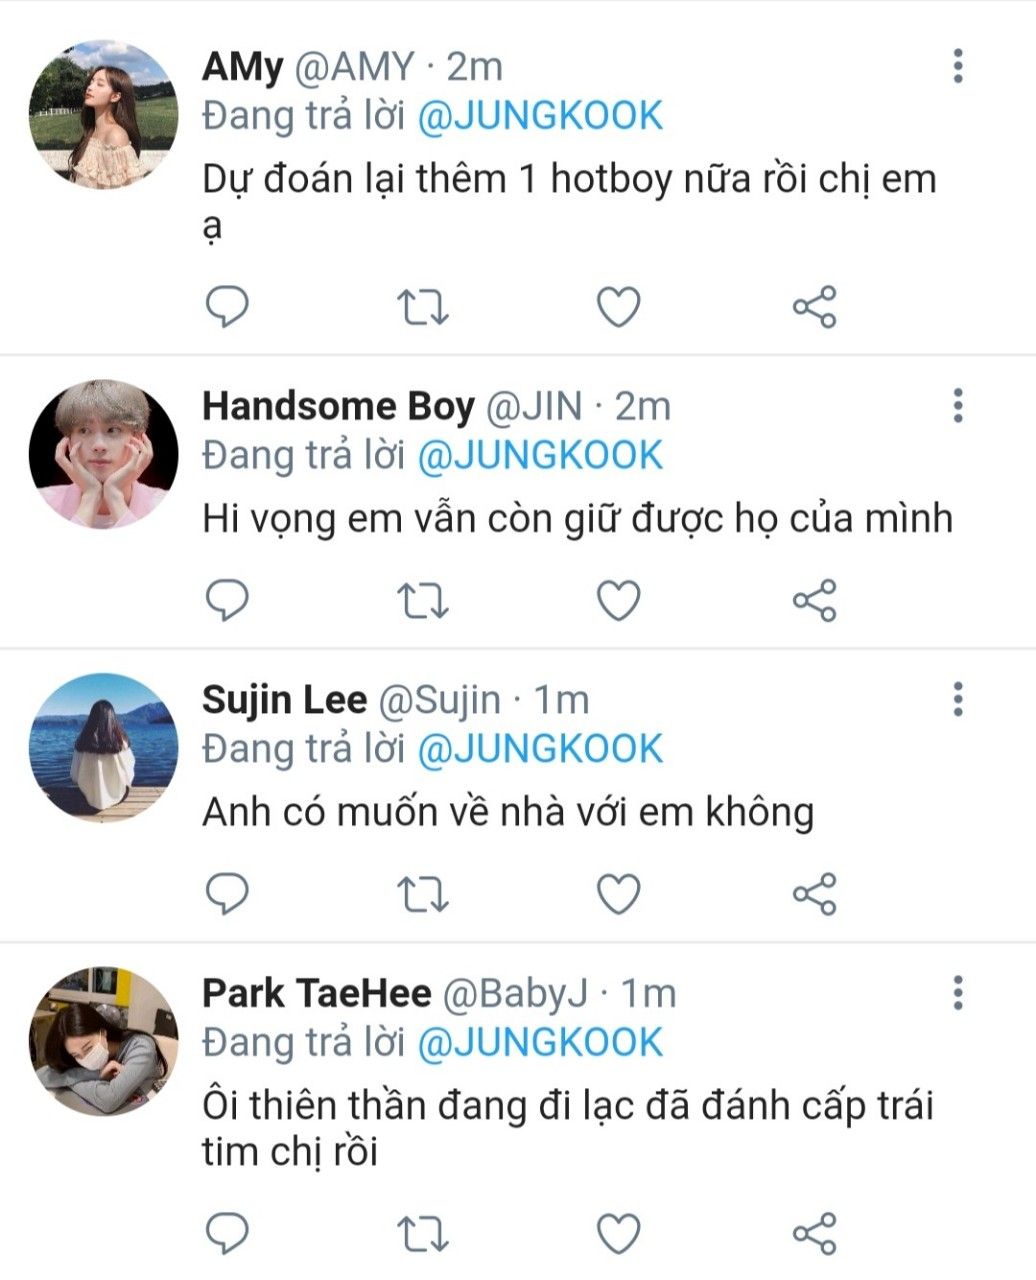Image resolution: width=1036 pixels, height=1280 pixels.
Task: Share Sujin Lee's tweet
Action: click(814, 894)
